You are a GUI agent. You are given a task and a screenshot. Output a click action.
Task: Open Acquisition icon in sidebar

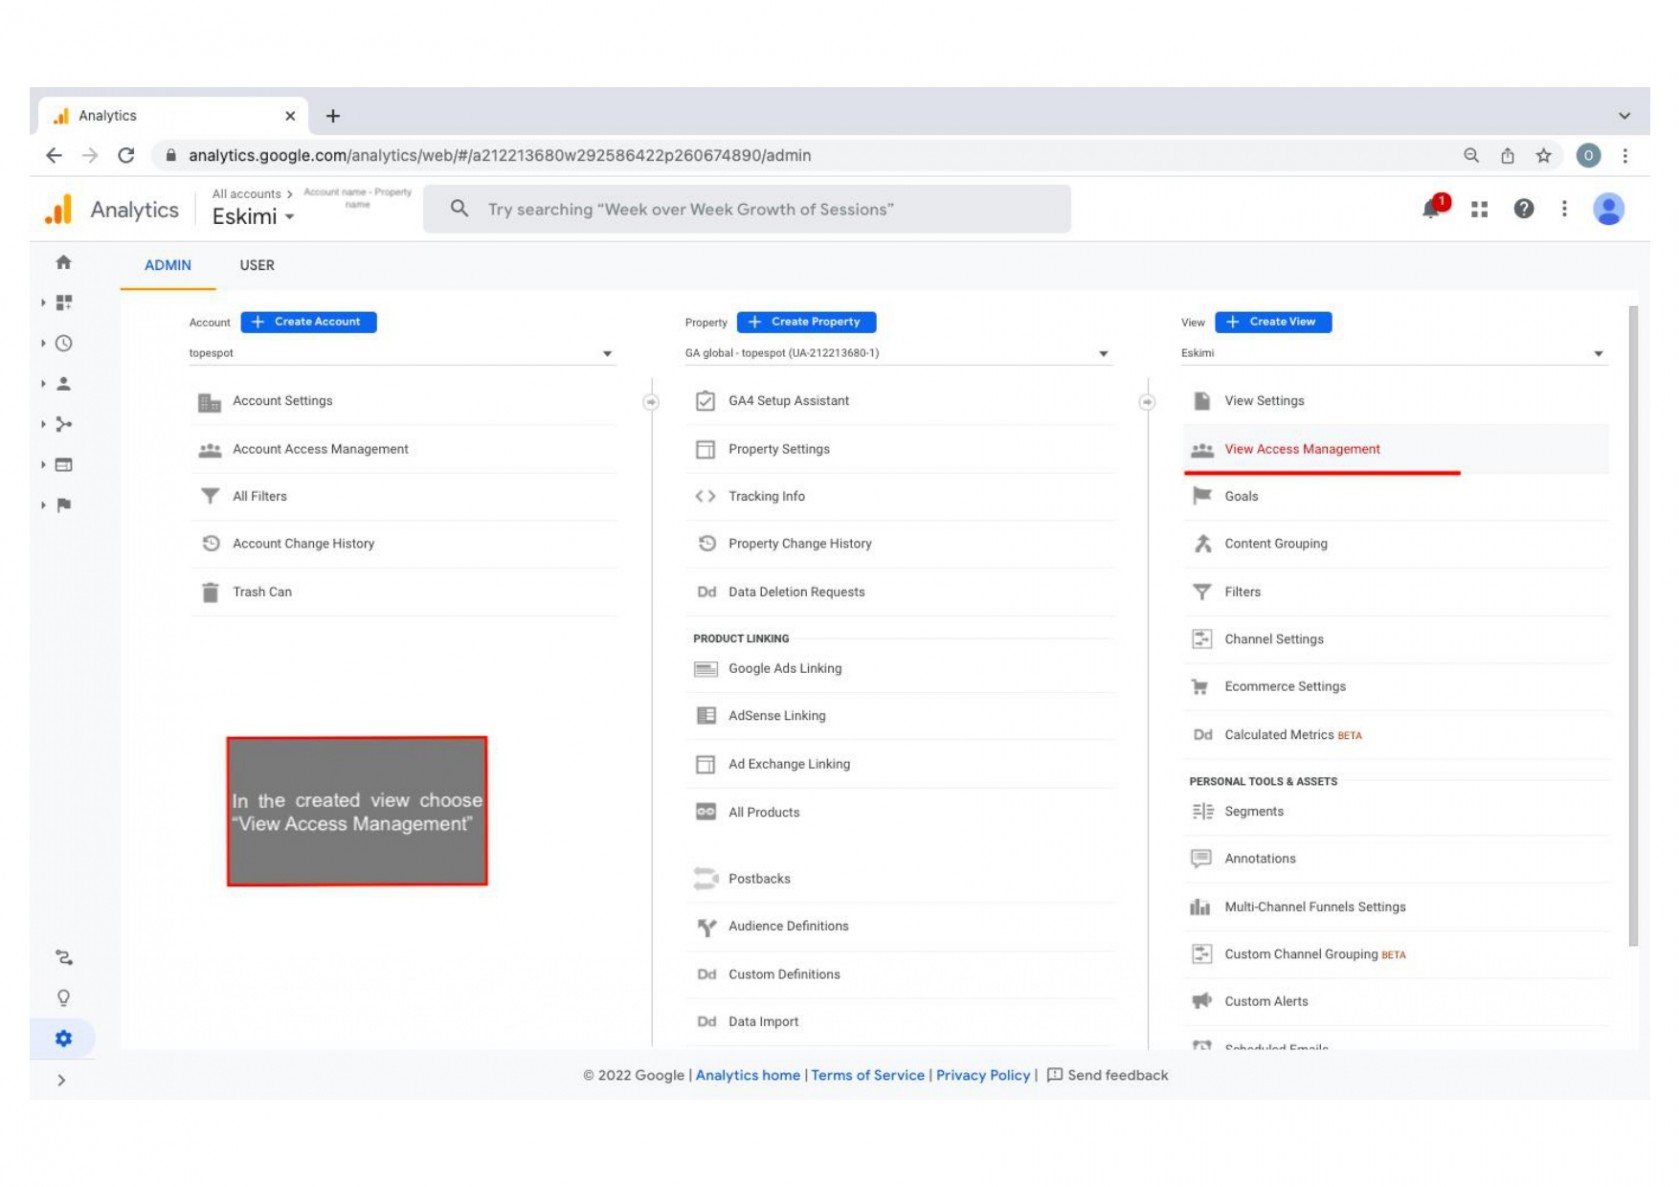click(64, 424)
